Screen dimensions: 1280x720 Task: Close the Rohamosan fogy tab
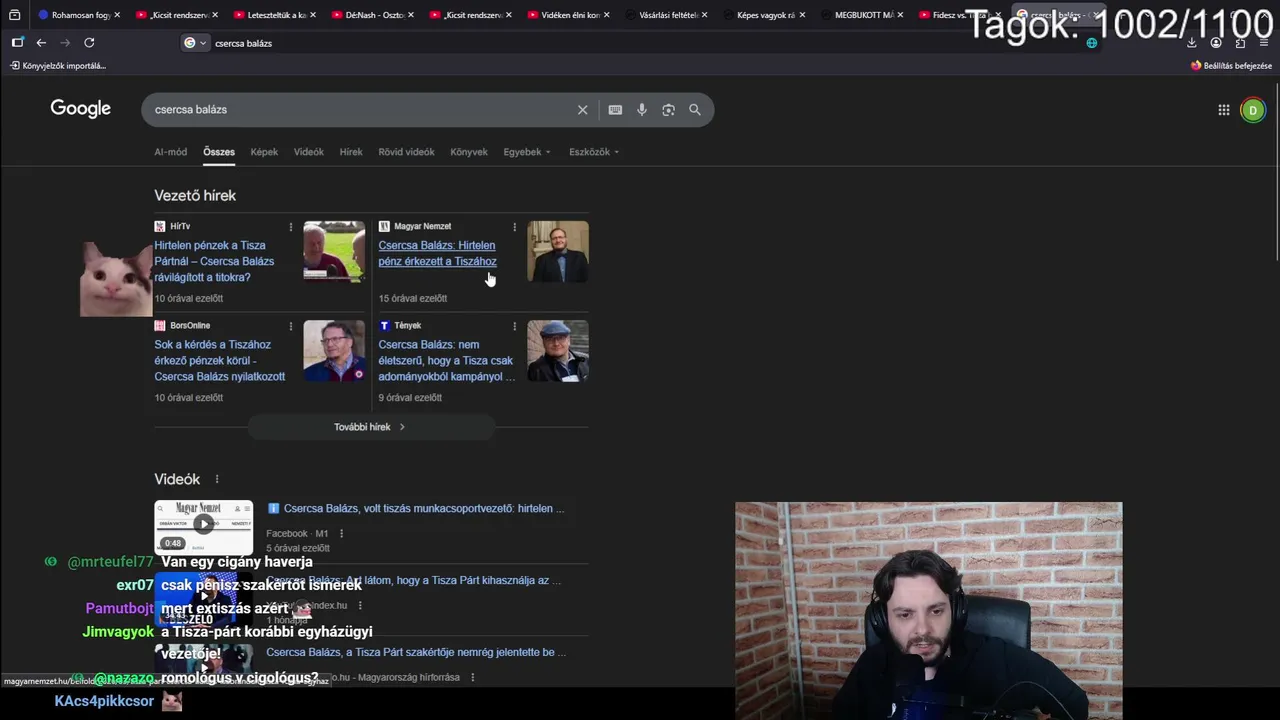pyautogui.click(x=117, y=15)
